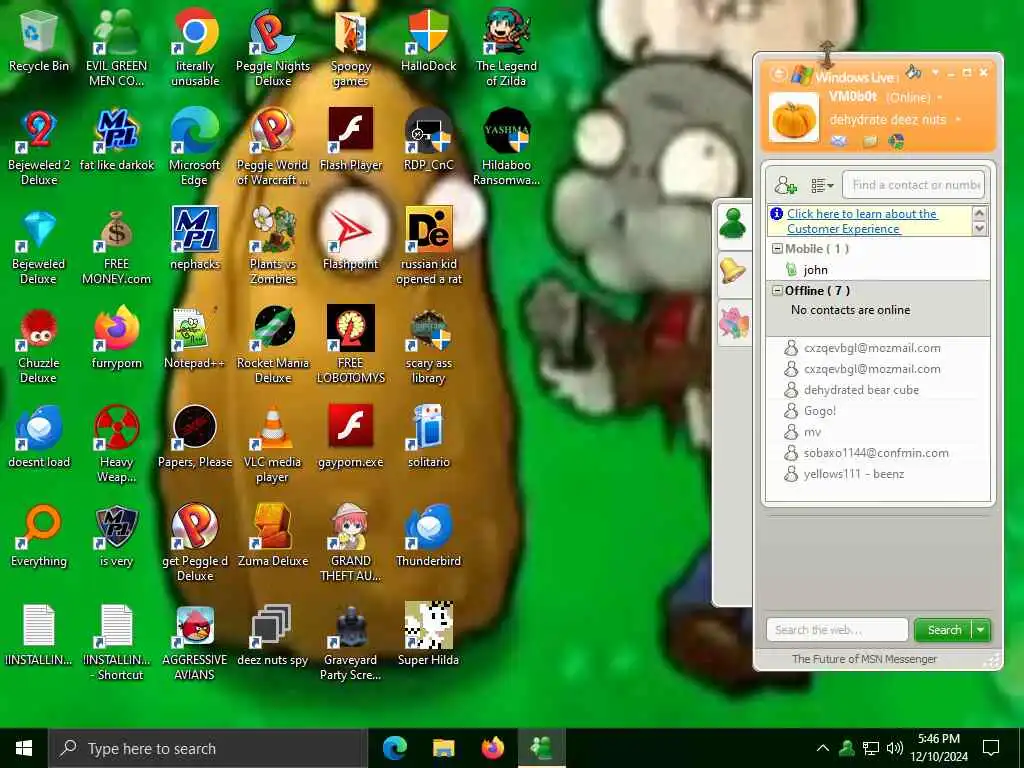Click the pumpkin display picture
Viewport: 1024px width, 768px height.
pyautogui.click(x=793, y=118)
